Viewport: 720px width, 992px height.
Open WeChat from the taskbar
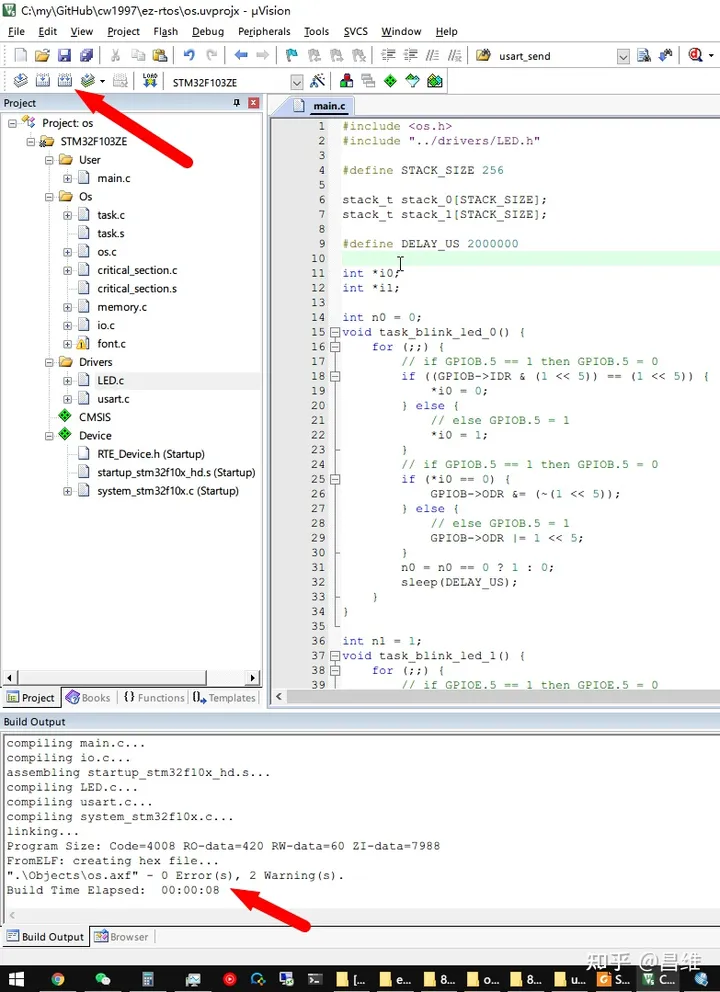click(x=102, y=979)
